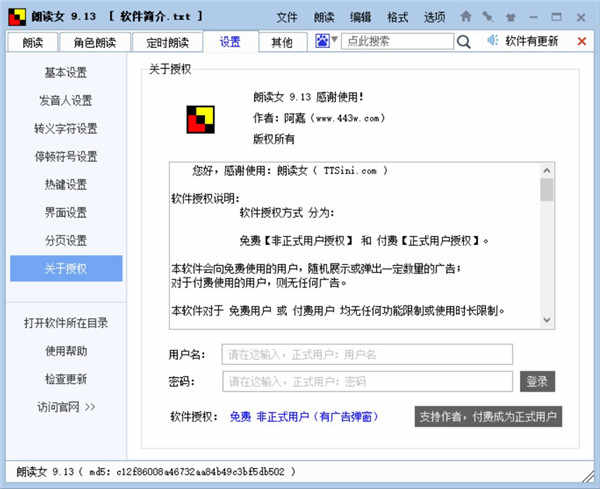Viewport: 600px width, 489px height.
Task: Click the red-yellow logo in 关于授权 panel
Action: coord(201,119)
